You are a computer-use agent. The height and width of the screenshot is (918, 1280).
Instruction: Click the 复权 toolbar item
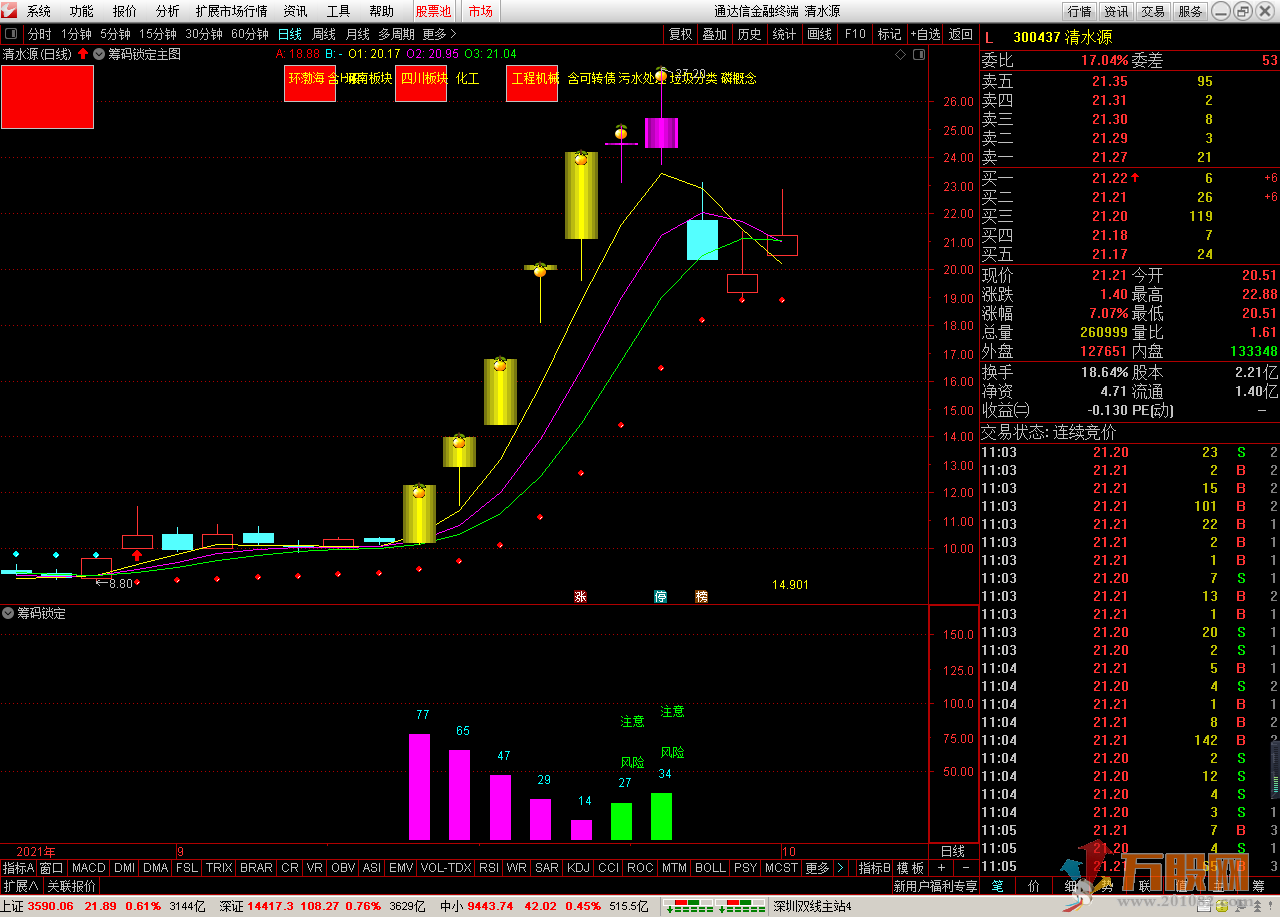[680, 34]
